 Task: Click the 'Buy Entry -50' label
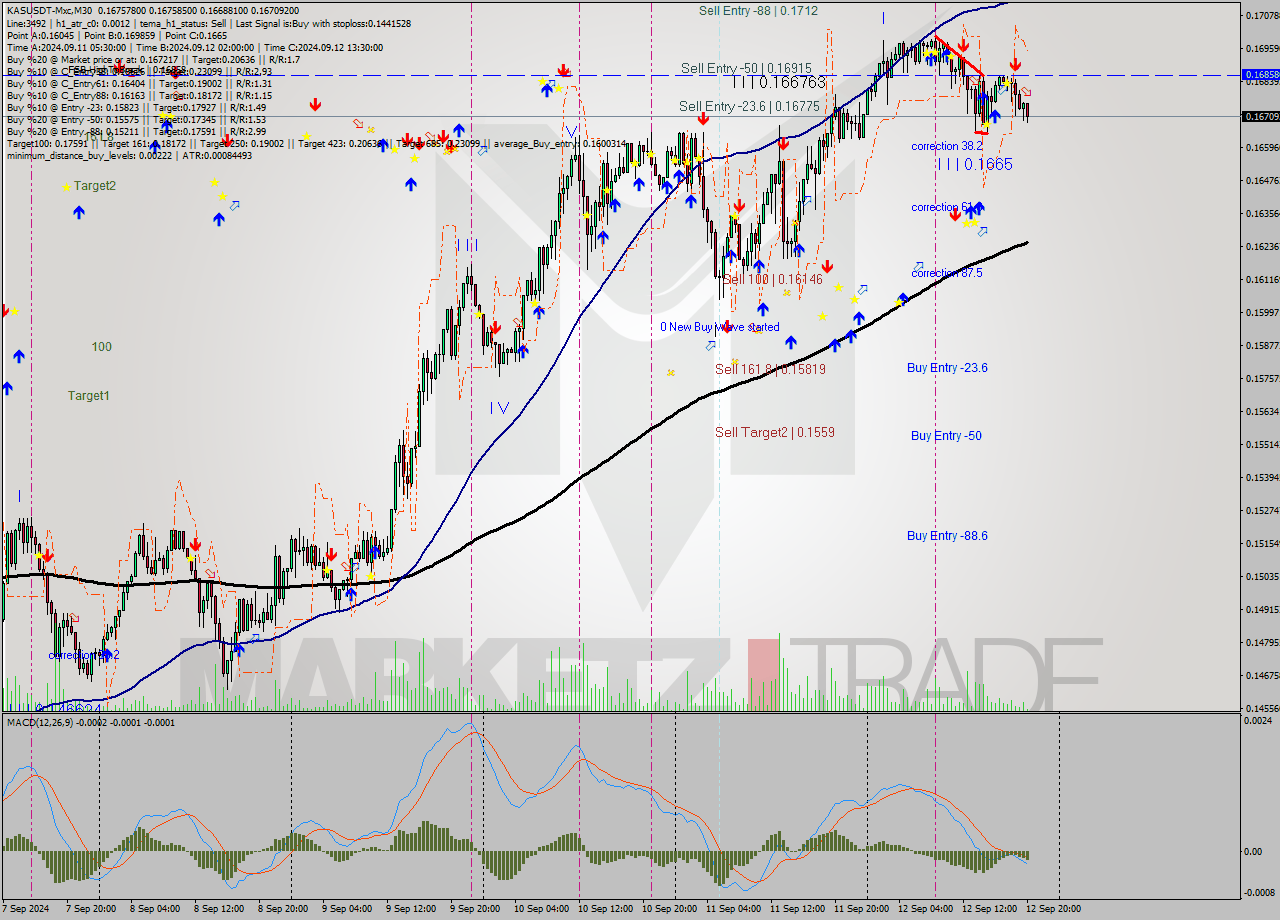coord(946,436)
